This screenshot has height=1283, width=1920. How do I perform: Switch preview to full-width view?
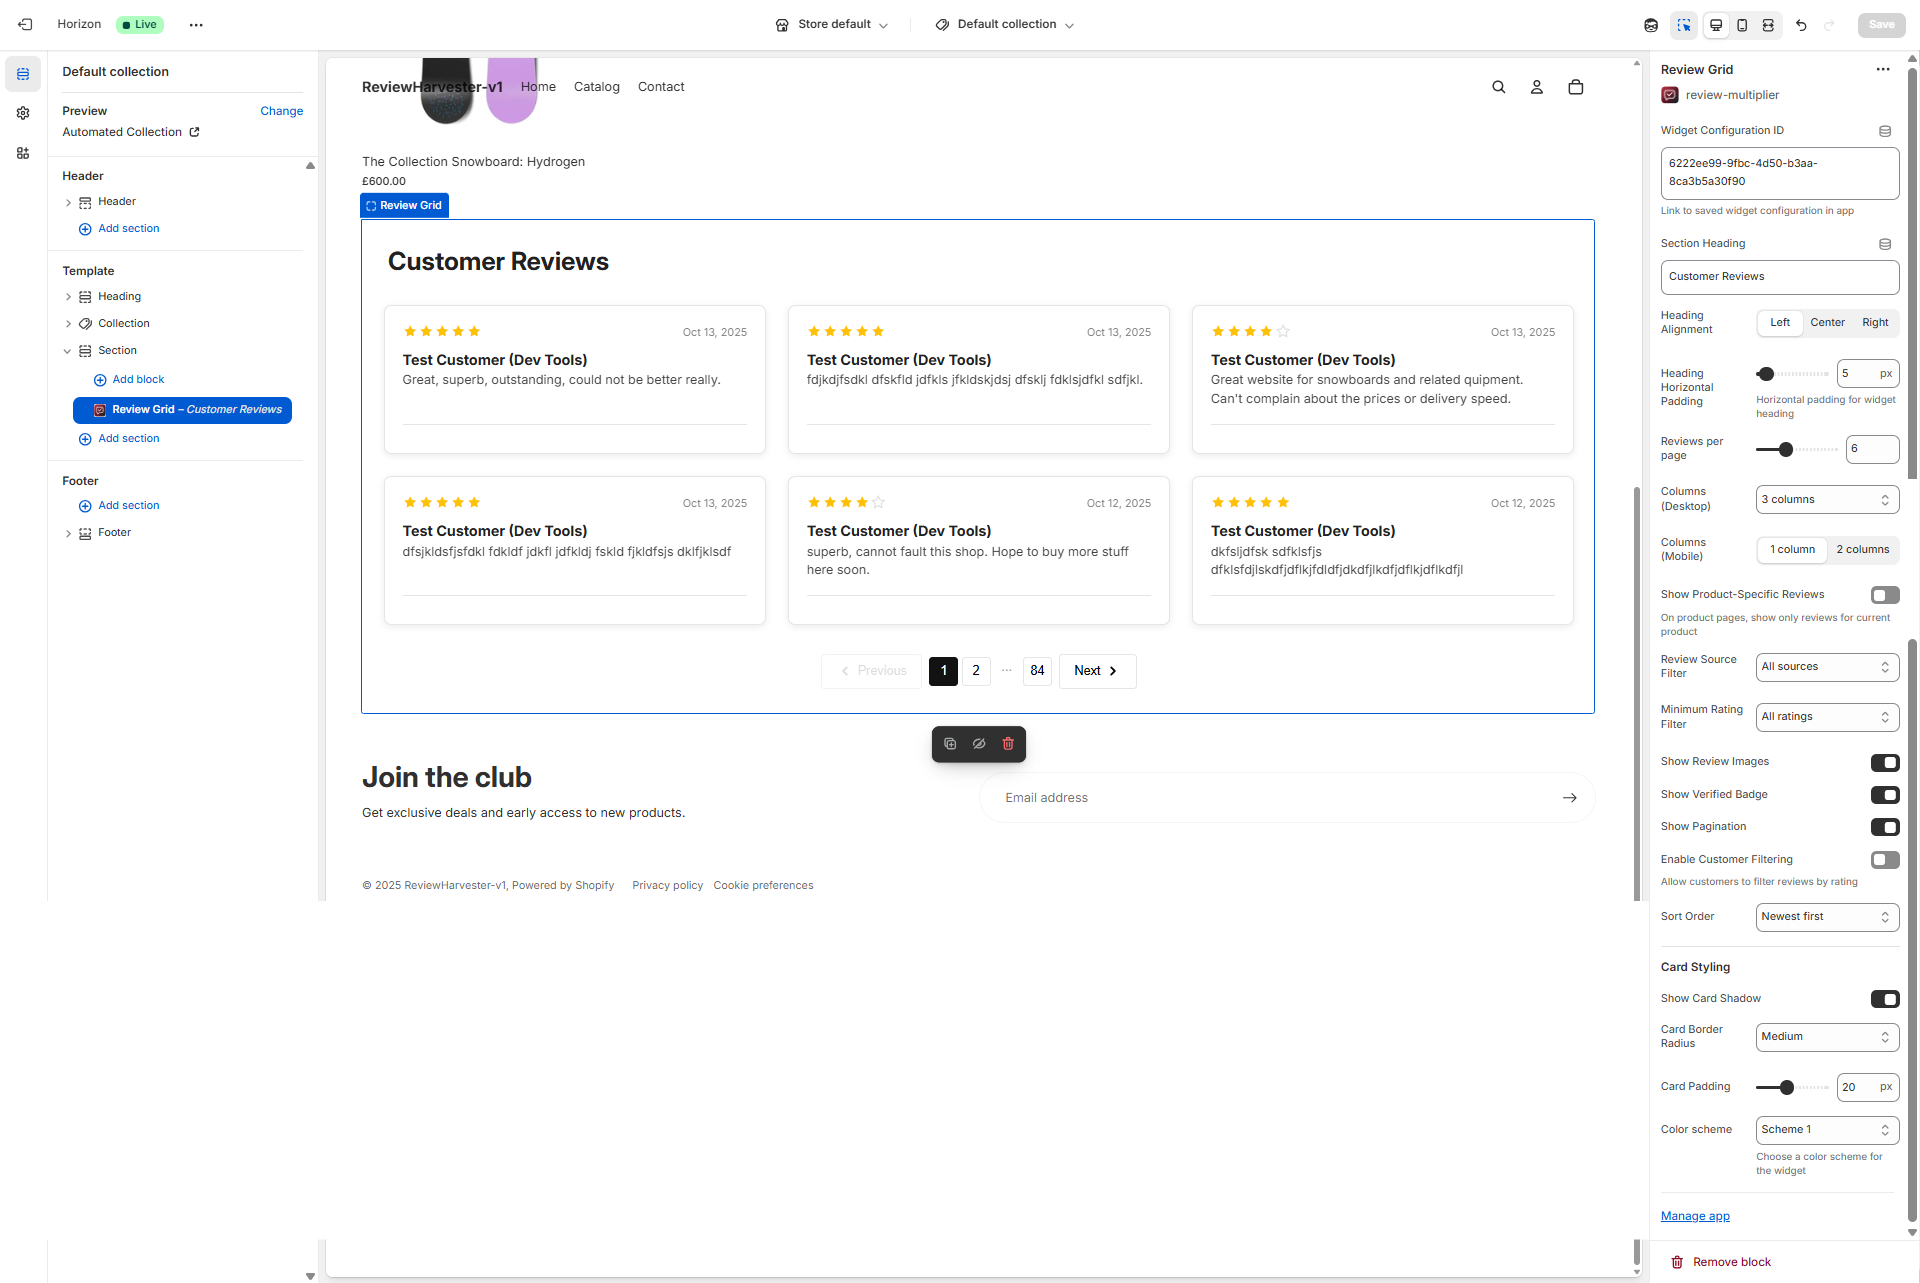point(1768,25)
